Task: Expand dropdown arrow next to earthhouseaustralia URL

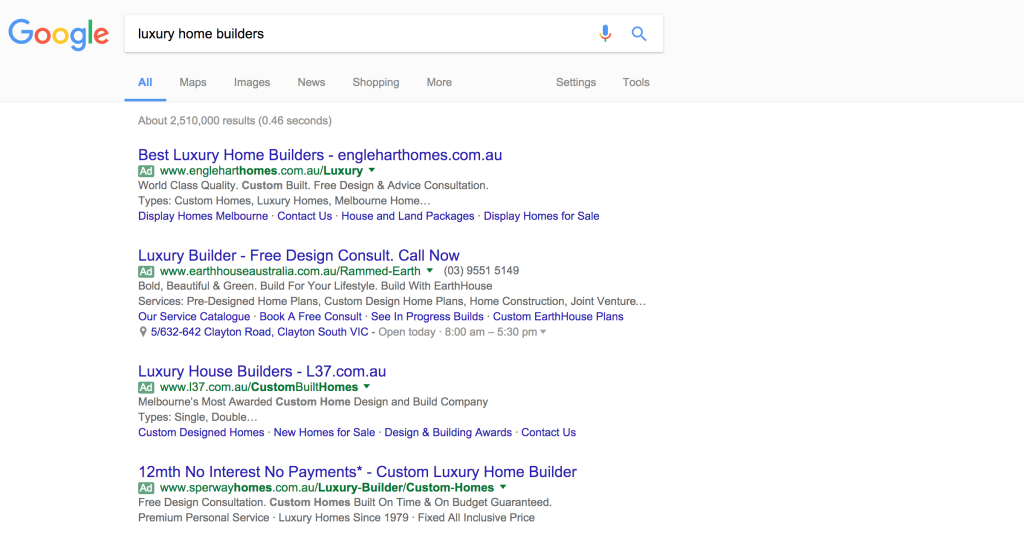Action: pyautogui.click(x=430, y=270)
